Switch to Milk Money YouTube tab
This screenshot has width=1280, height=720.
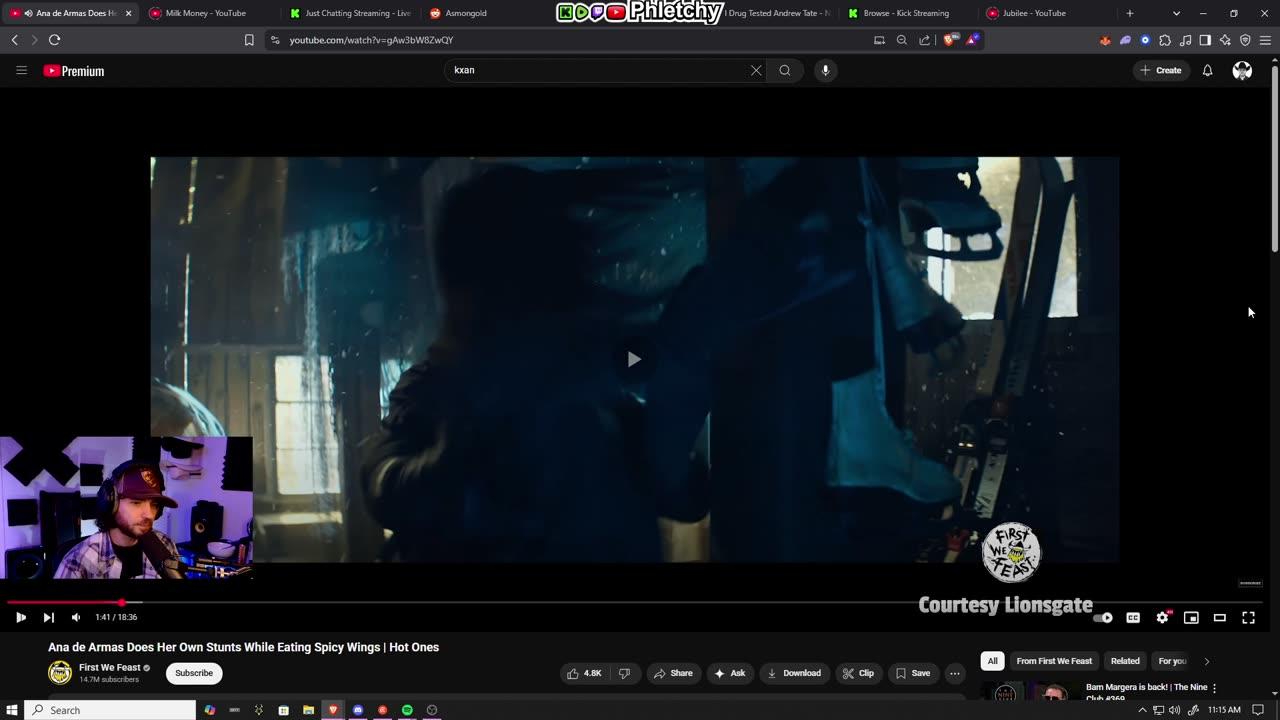tap(205, 13)
